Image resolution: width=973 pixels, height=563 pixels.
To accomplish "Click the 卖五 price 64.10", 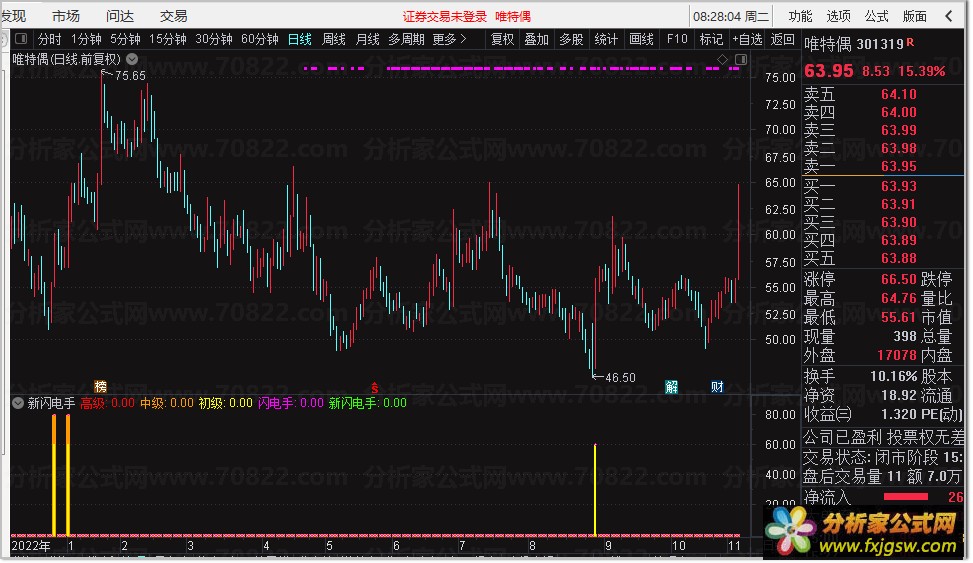I will pos(899,94).
